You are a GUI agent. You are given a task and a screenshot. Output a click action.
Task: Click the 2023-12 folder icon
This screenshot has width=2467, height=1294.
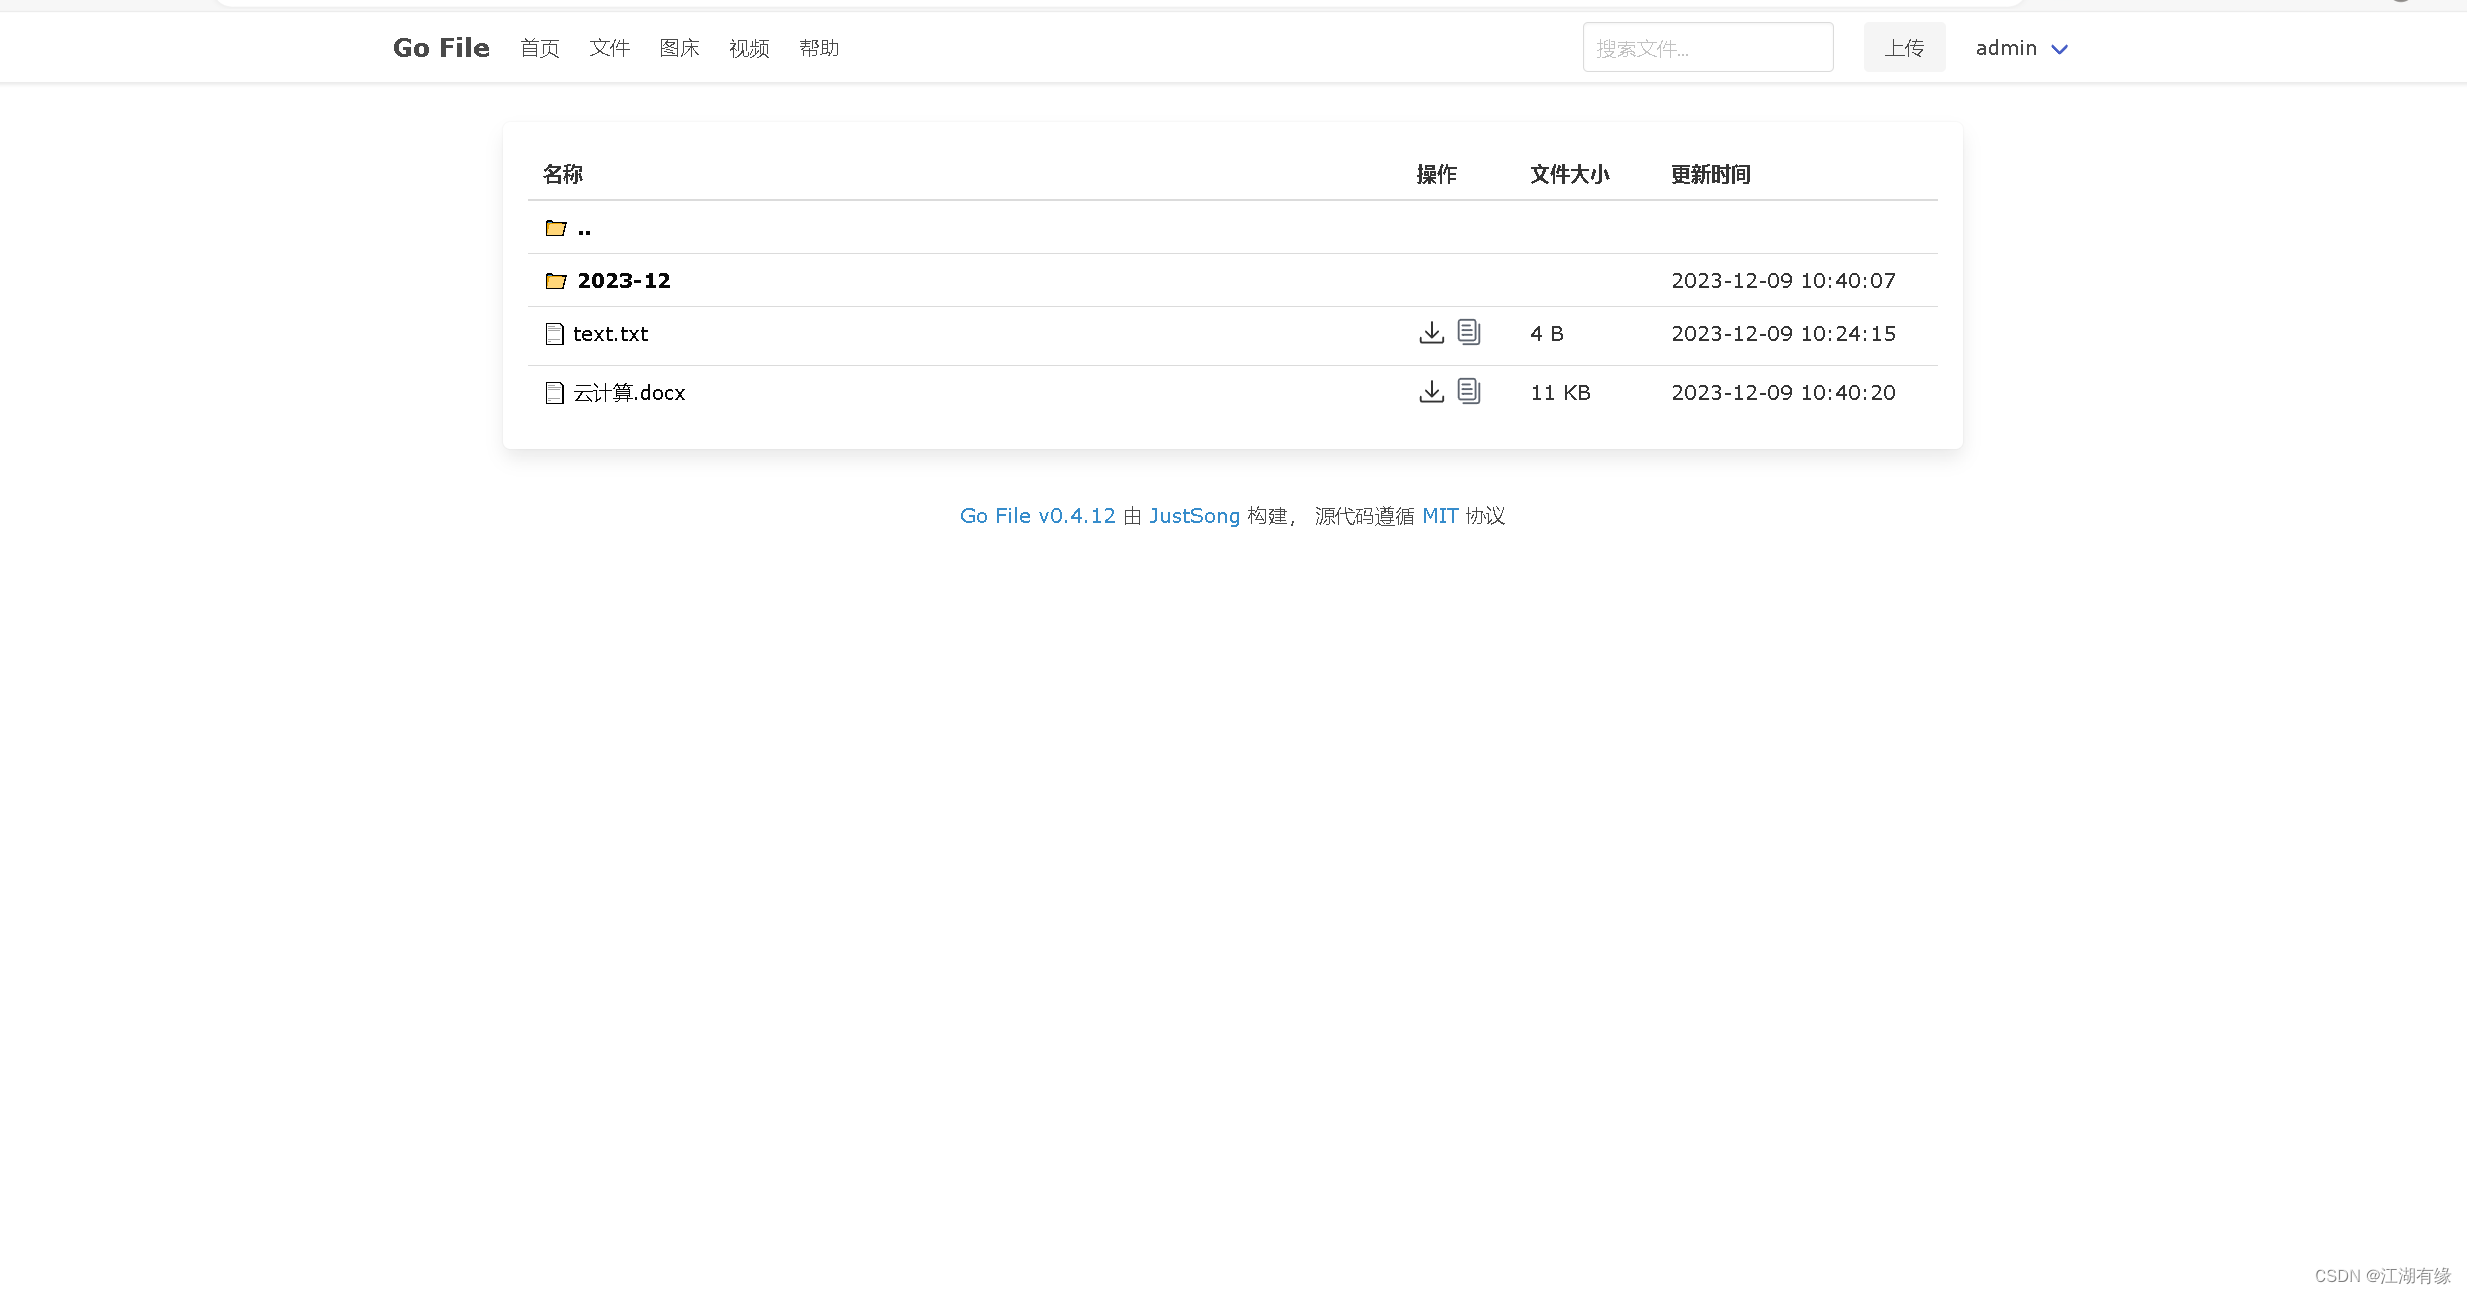(556, 281)
